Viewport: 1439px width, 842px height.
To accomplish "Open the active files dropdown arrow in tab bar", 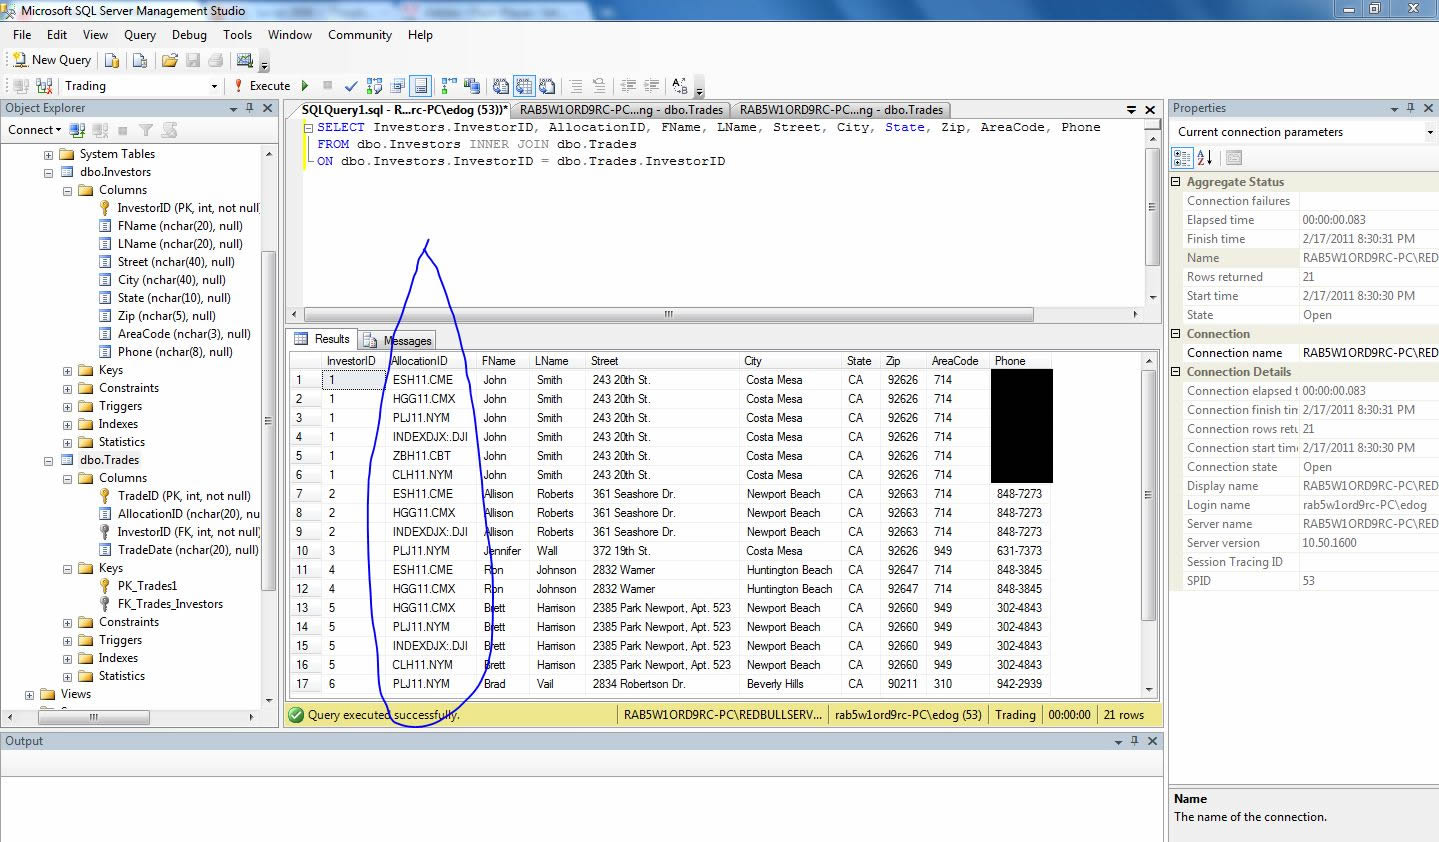I will pos(1131,110).
